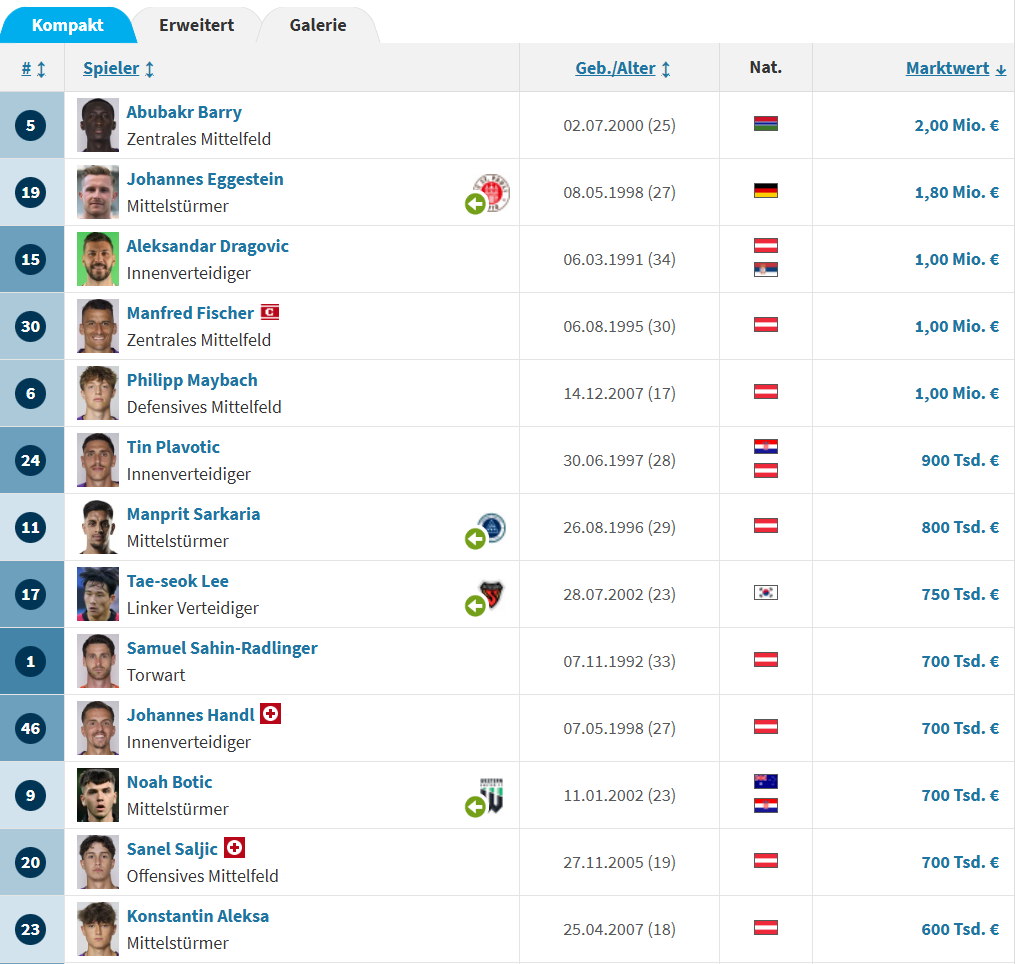Click Philipp Maybach's portrait thumbnail
Viewport: 1015px width, 964px height.
[98, 393]
